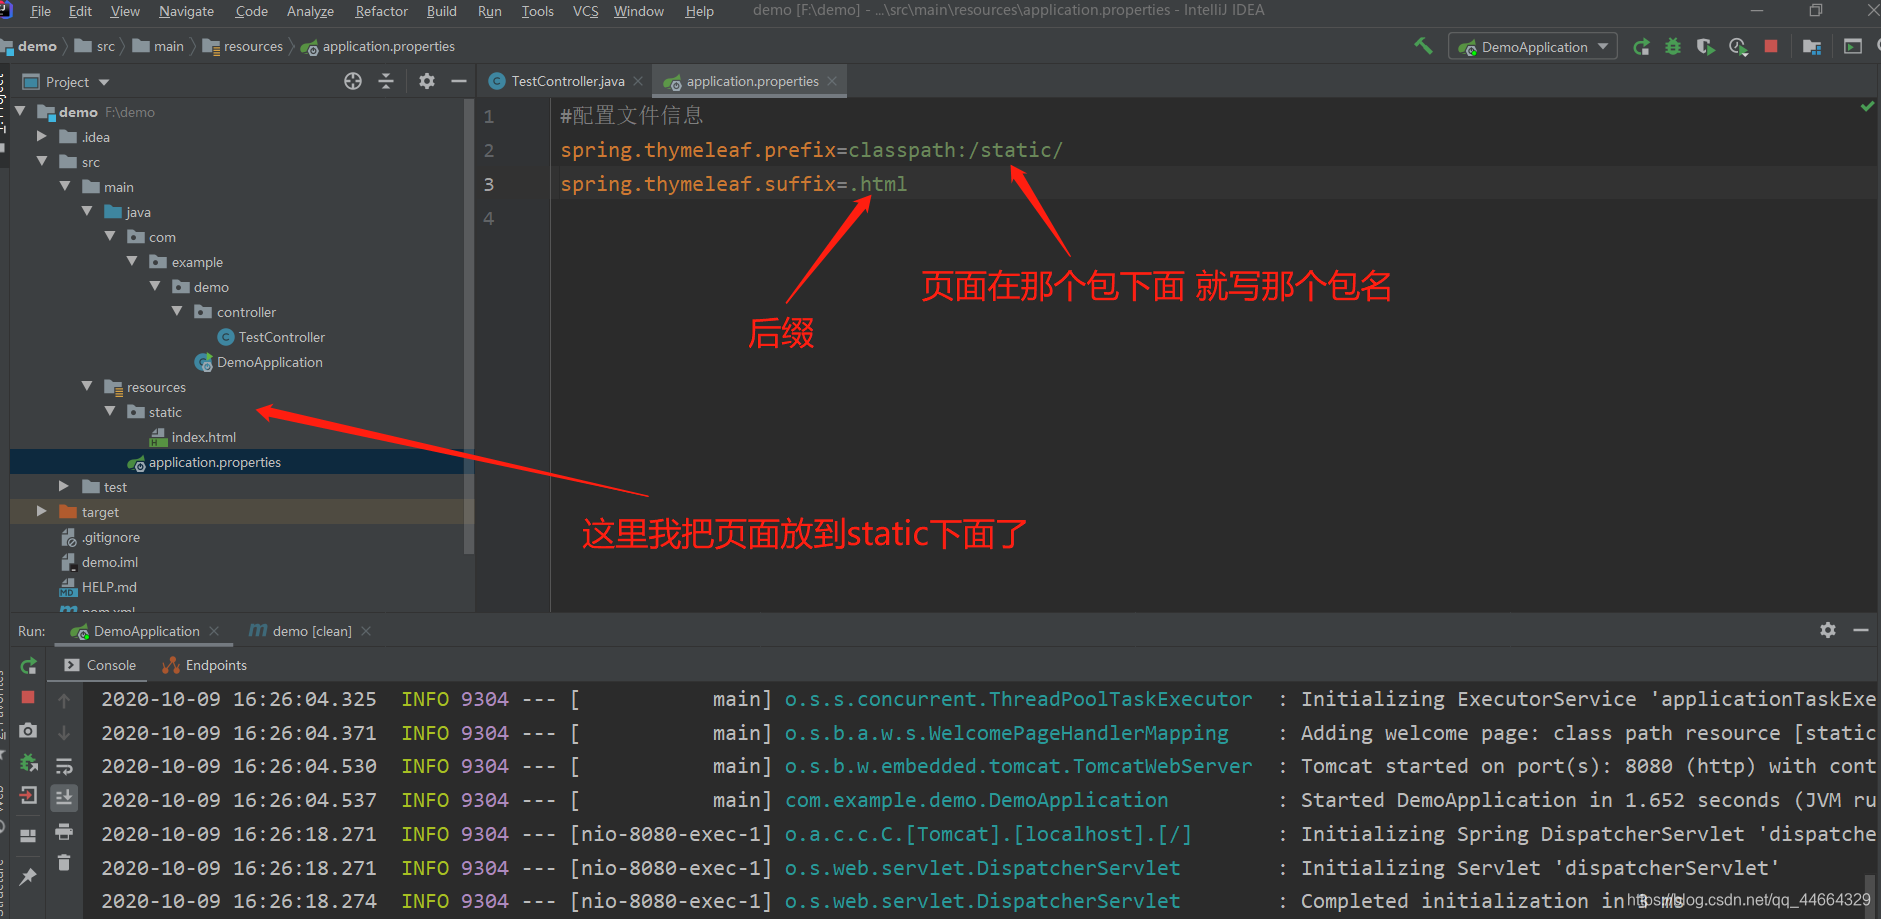1881x919 pixels.
Task: Open the Build menu
Action: 441,11
